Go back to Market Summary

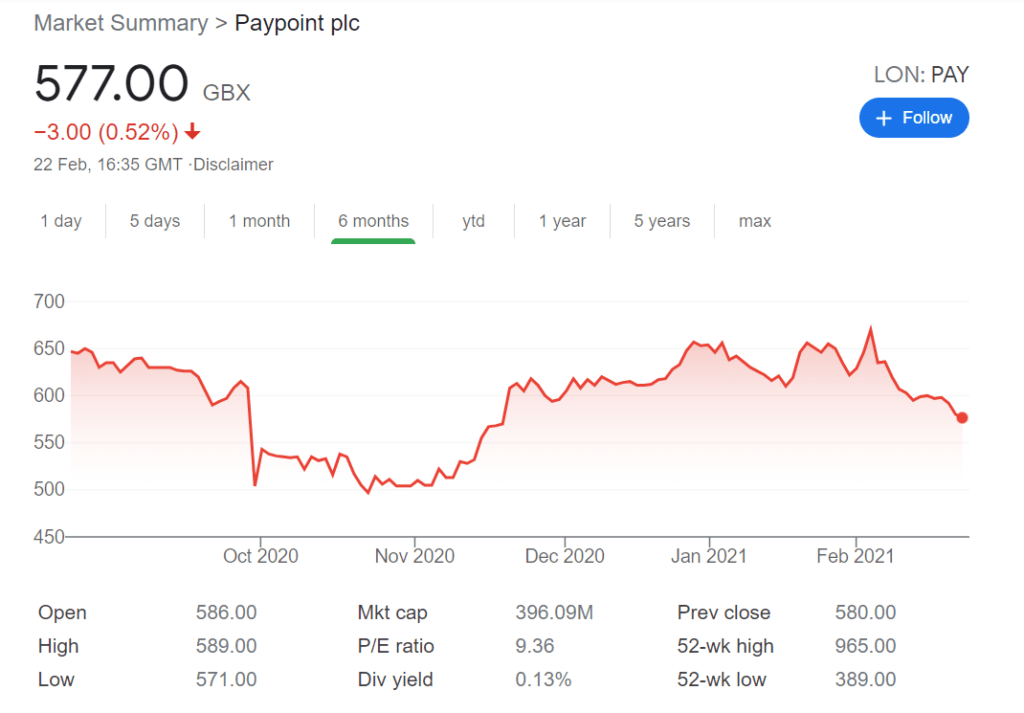pyautogui.click(x=120, y=22)
